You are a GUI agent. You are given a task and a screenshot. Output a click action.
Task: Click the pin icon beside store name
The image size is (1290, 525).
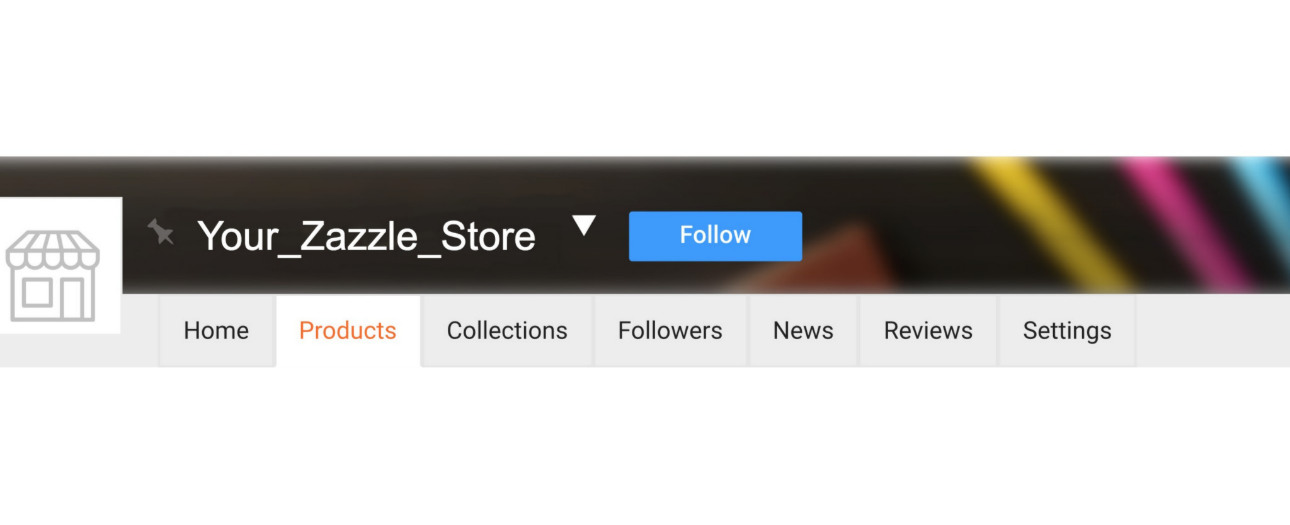[x=160, y=233]
